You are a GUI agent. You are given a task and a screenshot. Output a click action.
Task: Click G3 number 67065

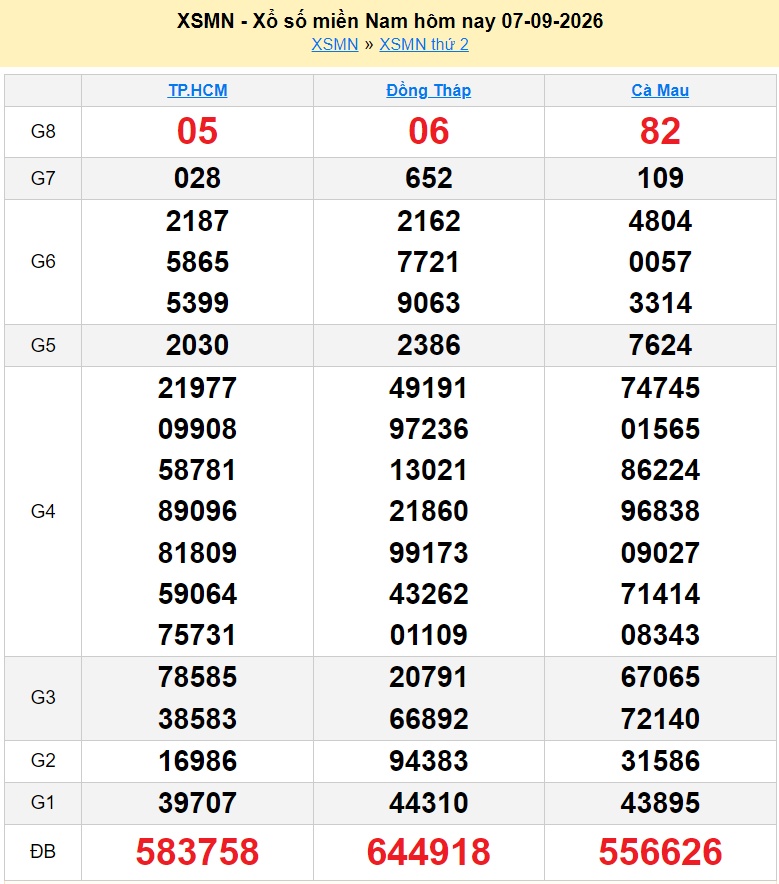660,677
